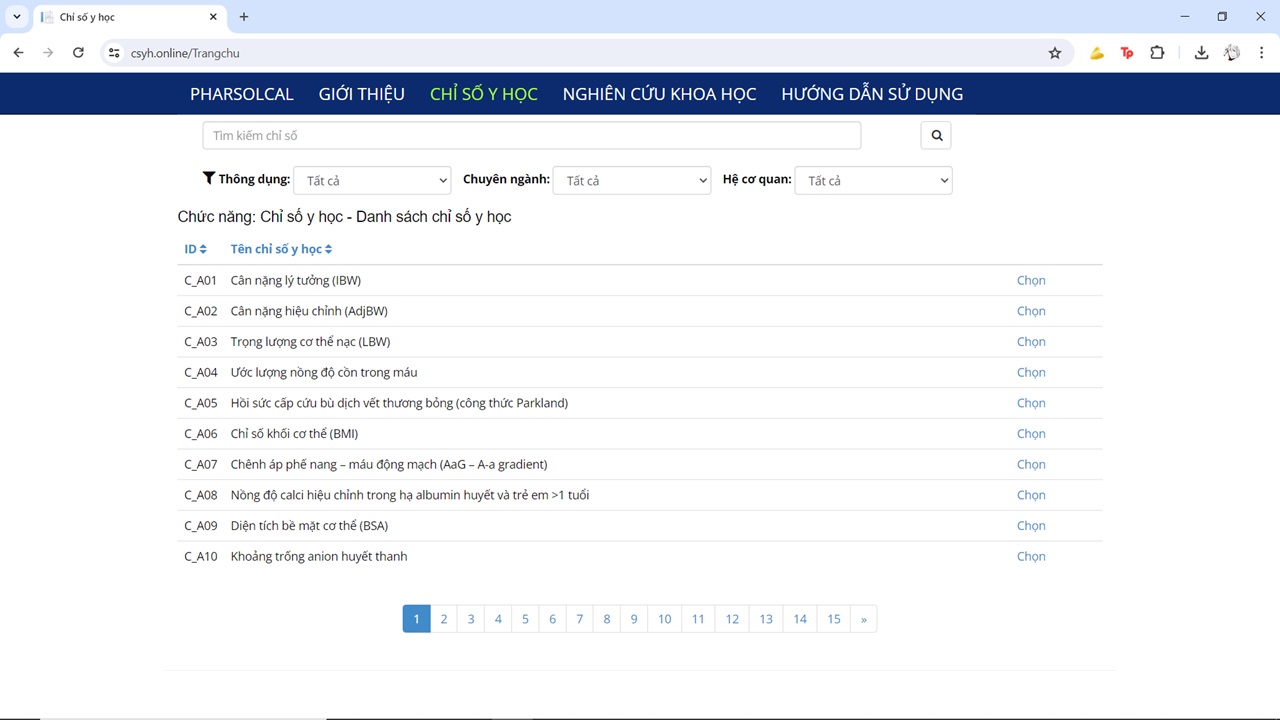Bookmark this page with star icon
The image size is (1280, 720).
tap(1055, 53)
